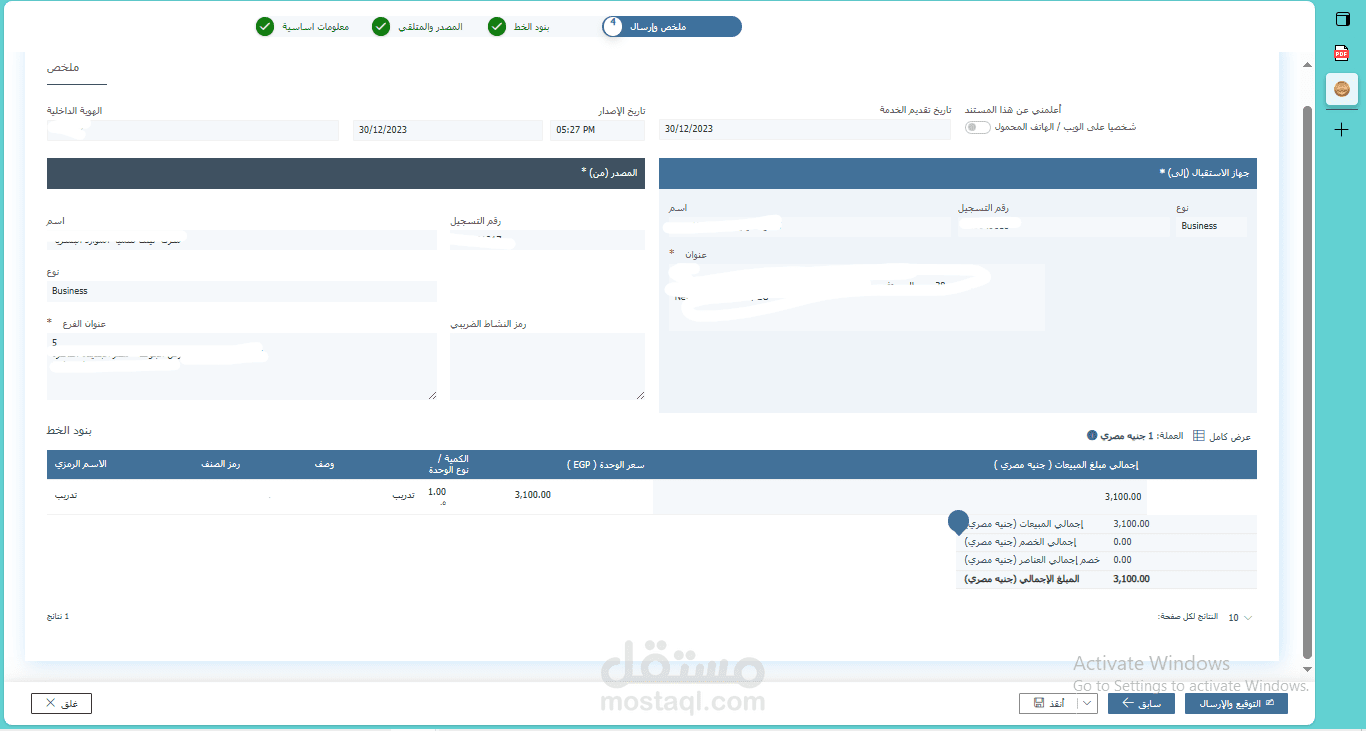The width and height of the screenshot is (1366, 731).
Task: Click green checkmark of معلومات اساسية step
Action: coord(264,26)
